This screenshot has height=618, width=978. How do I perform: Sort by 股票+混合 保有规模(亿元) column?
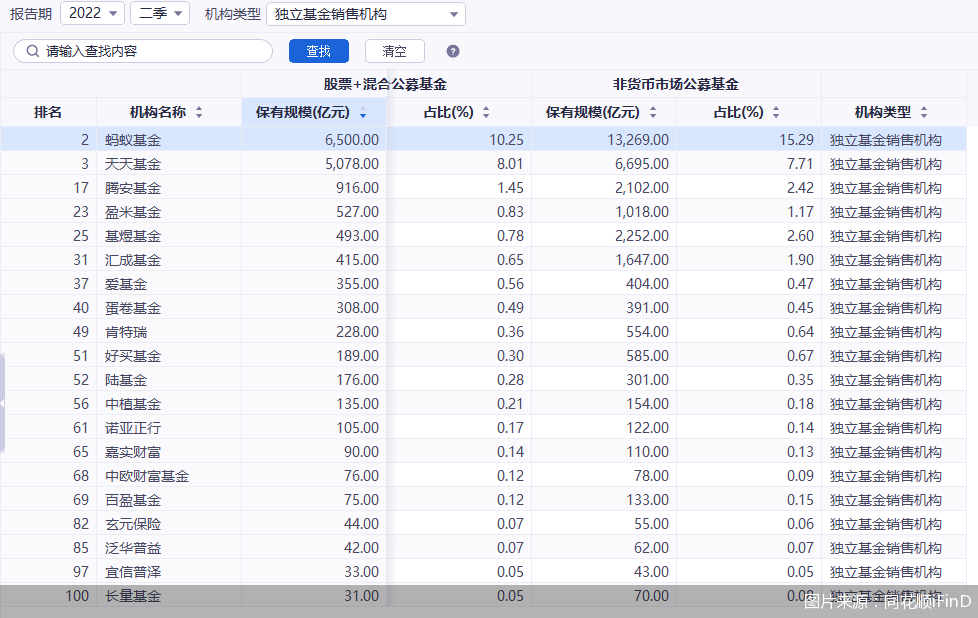click(x=362, y=112)
